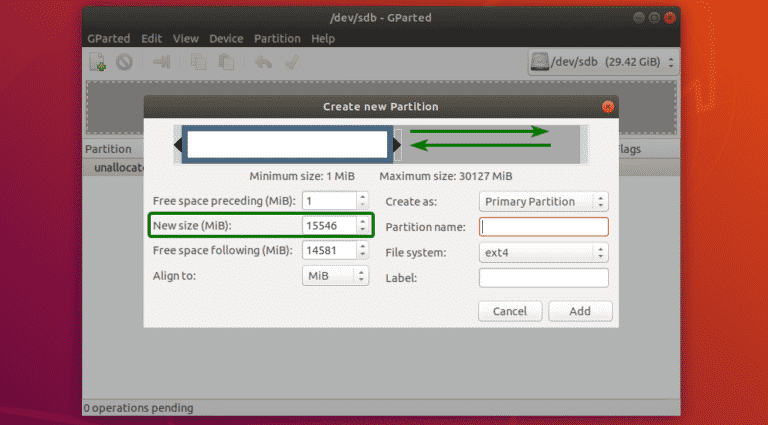The image size is (768, 425).
Task: Open the /dev/sdb device selector
Action: 603,62
